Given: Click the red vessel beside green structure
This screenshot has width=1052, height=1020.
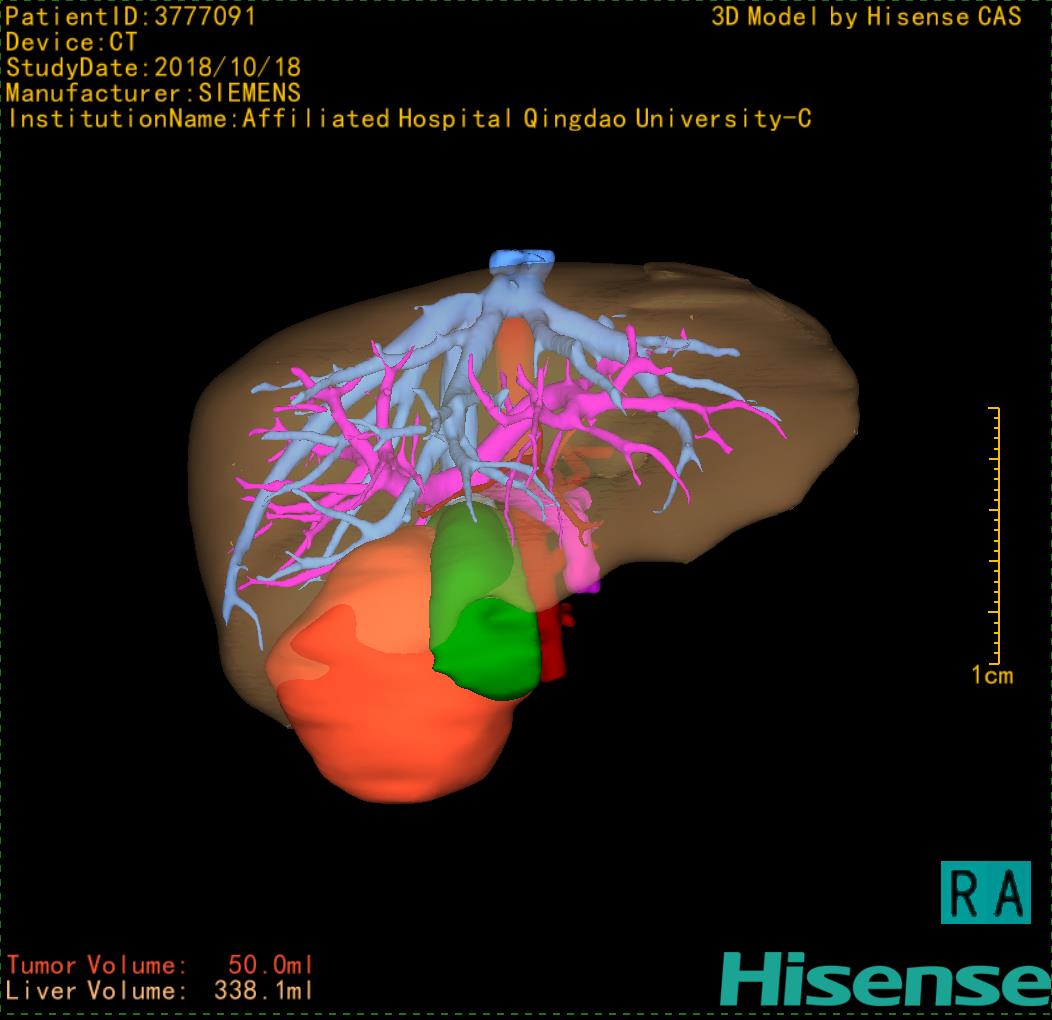Looking at the screenshot, I should [554, 642].
